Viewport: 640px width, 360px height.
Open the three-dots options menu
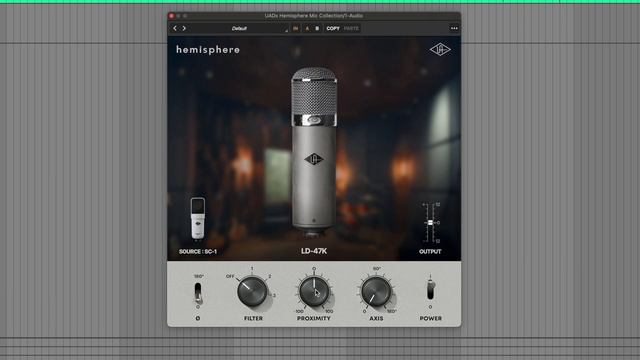[454, 28]
